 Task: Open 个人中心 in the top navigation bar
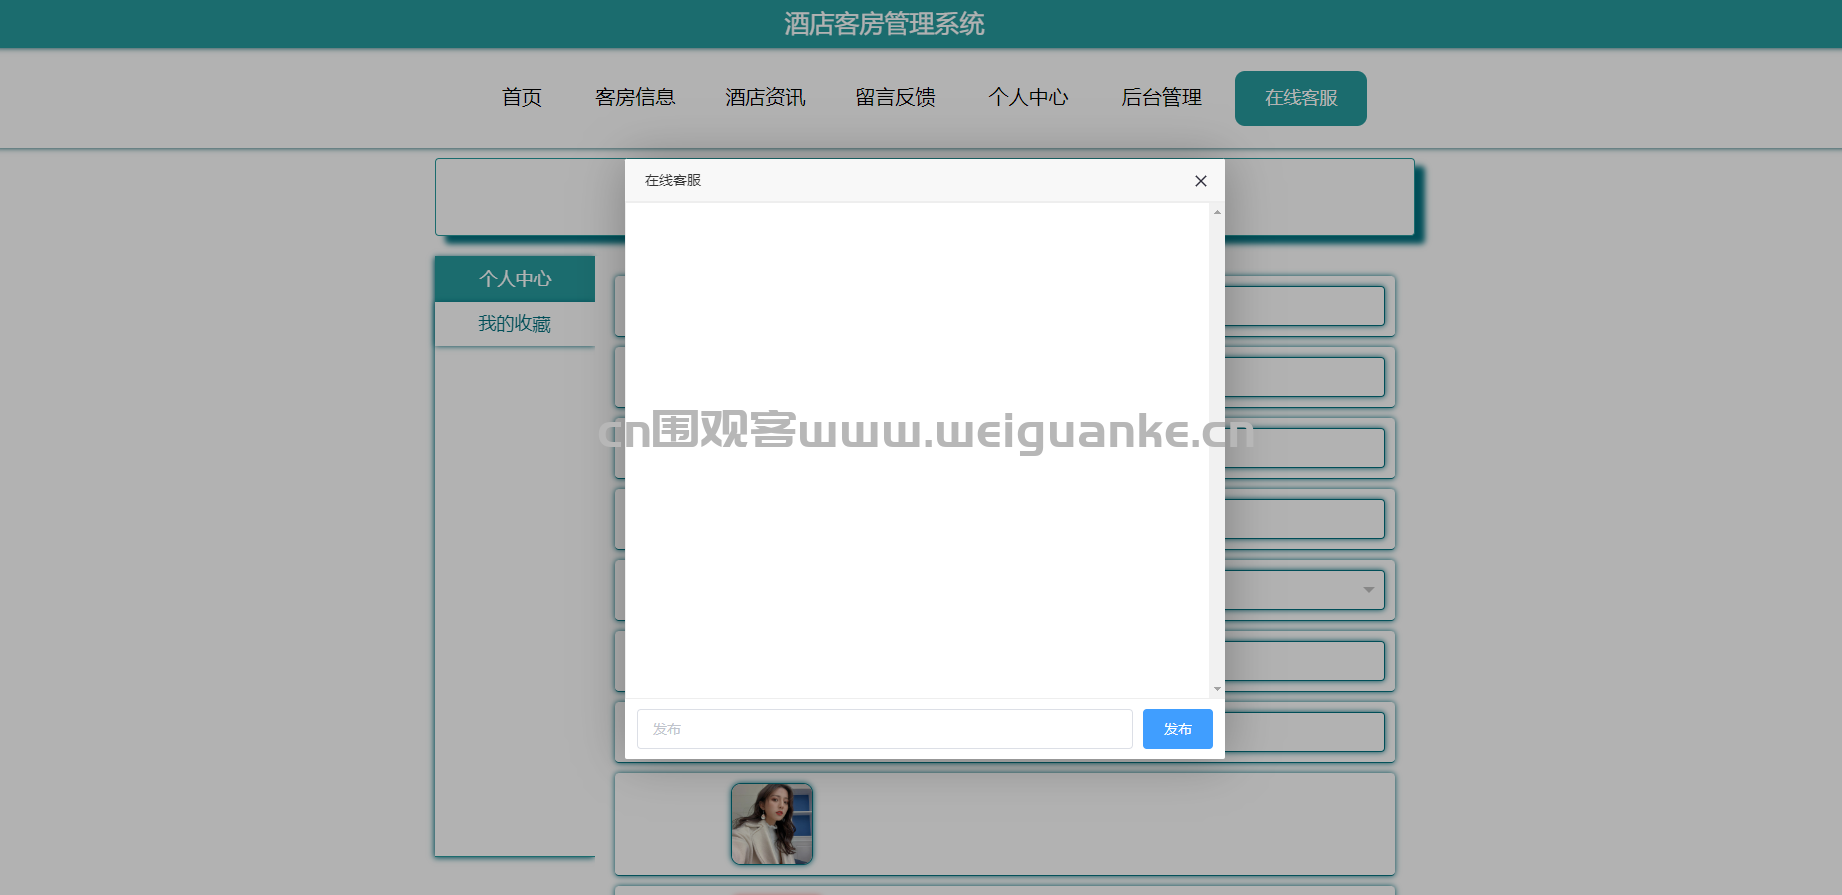(1028, 98)
